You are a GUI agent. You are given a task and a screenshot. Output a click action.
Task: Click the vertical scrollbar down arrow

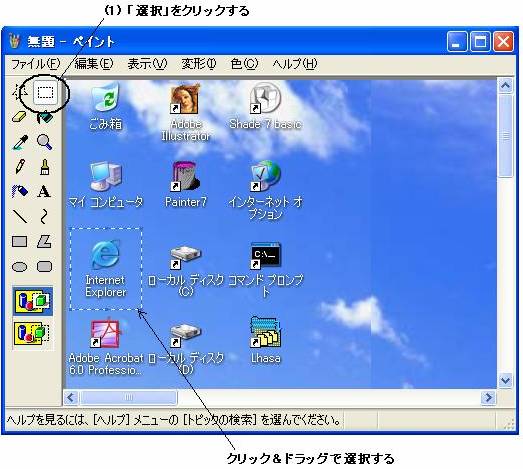coord(505,380)
